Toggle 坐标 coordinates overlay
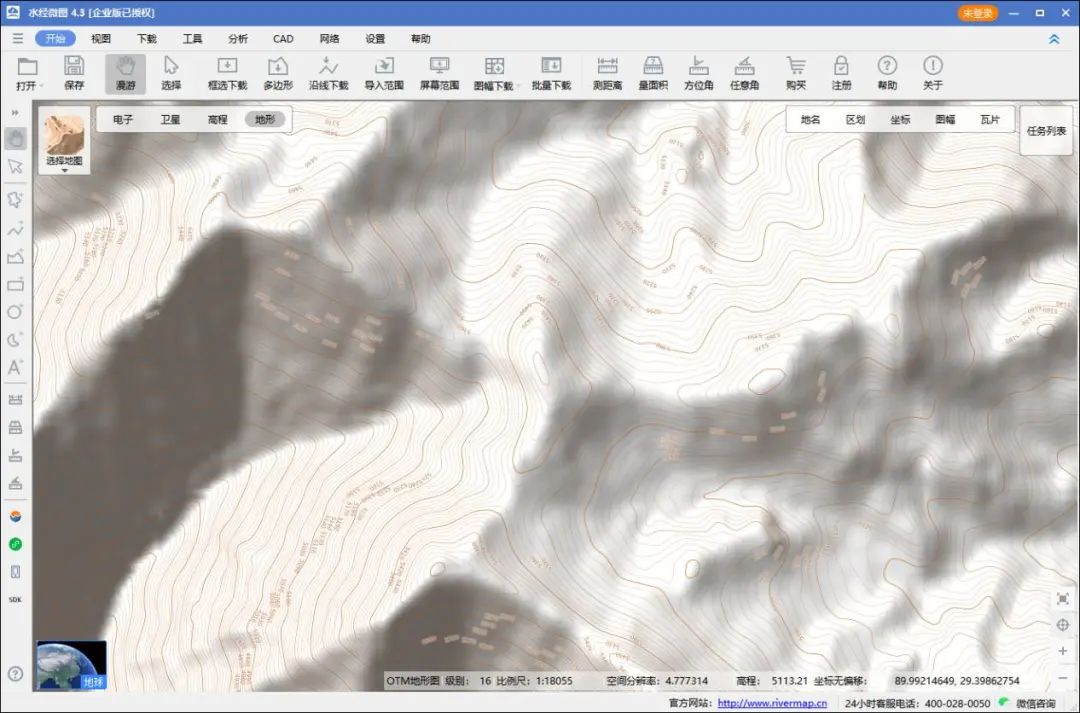 [x=900, y=119]
